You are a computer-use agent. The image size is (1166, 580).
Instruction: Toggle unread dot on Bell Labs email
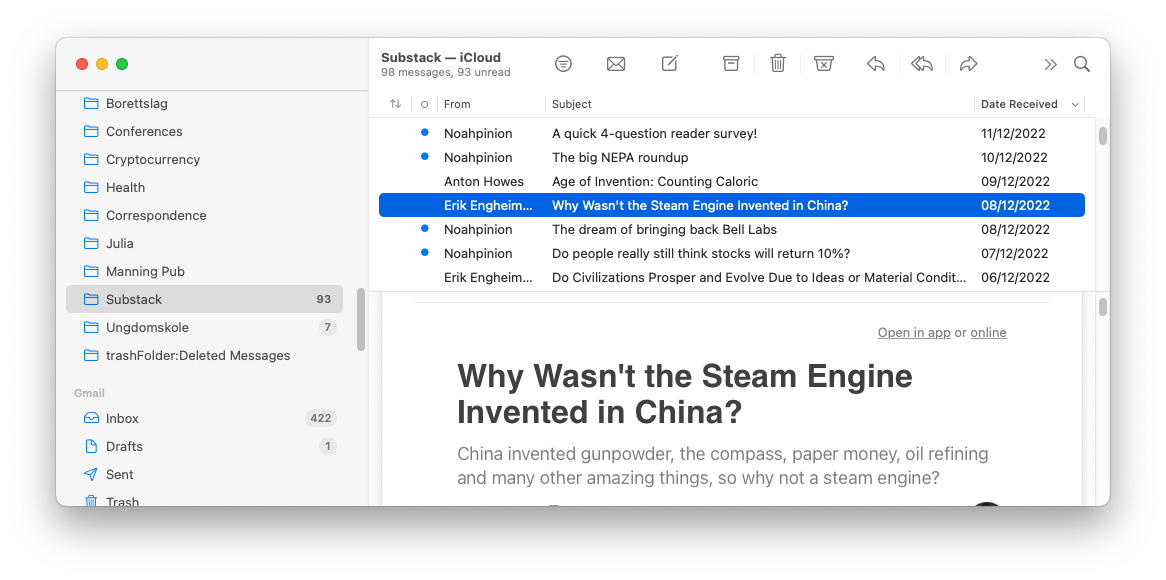[x=425, y=228]
